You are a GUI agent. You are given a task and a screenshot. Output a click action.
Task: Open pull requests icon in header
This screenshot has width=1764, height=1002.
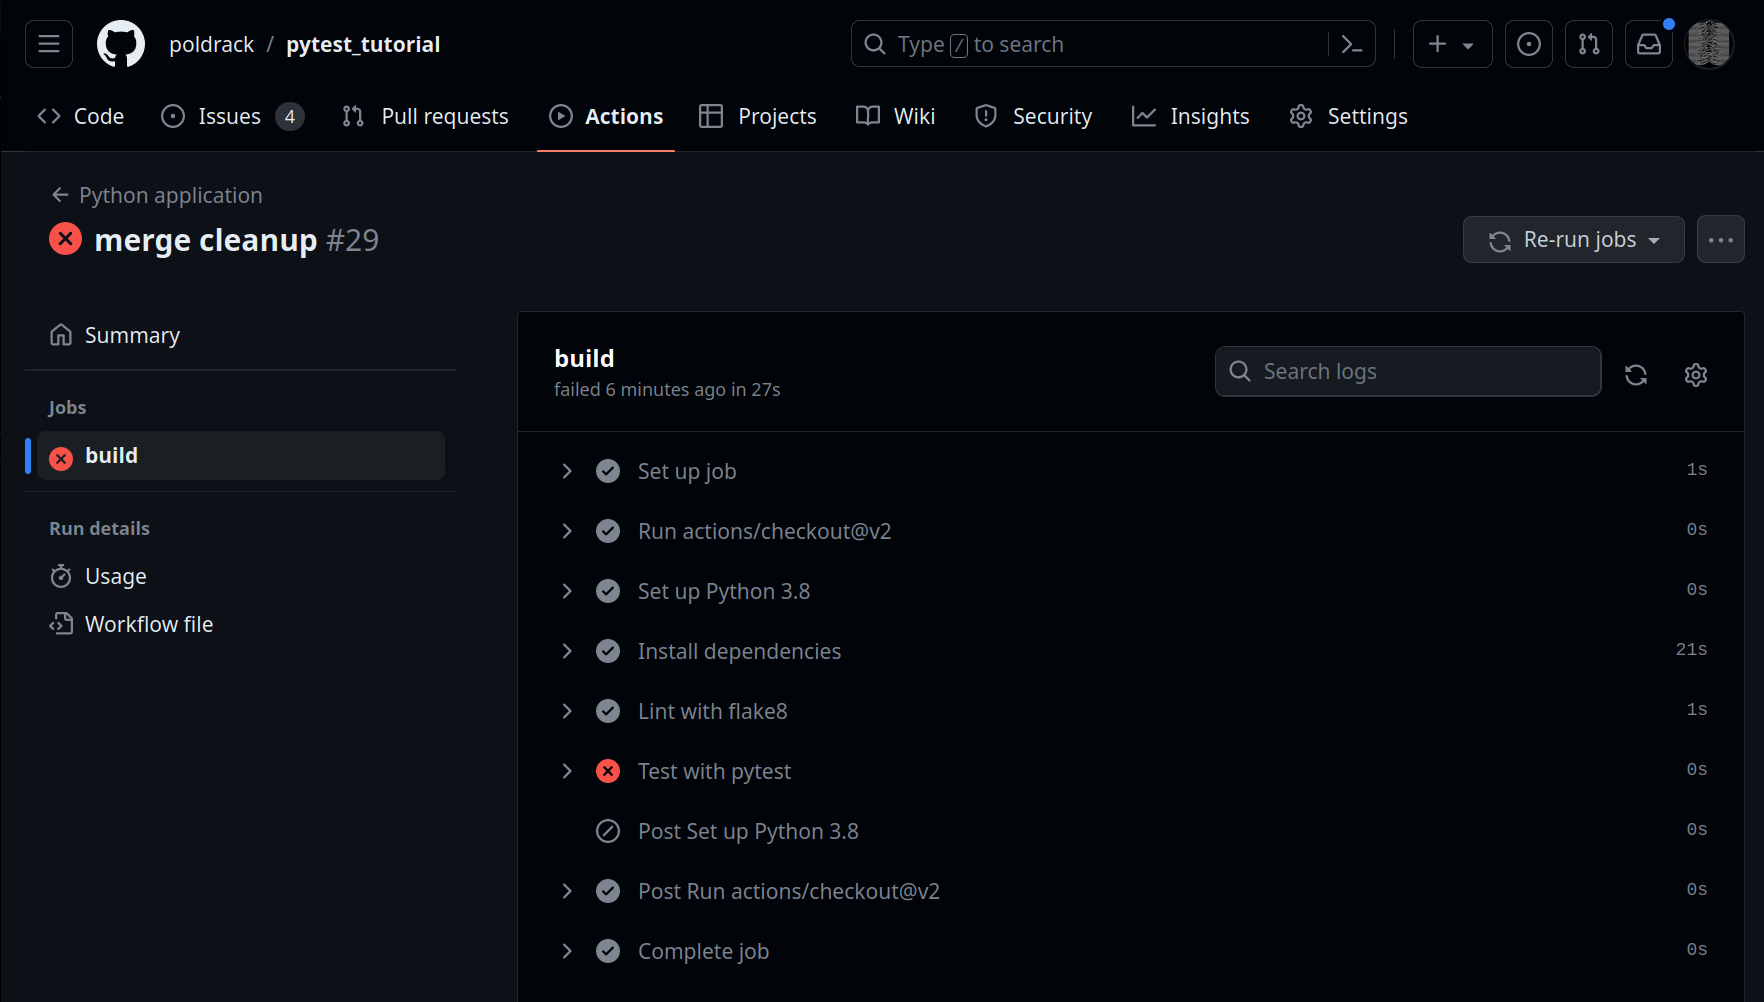point(1588,44)
